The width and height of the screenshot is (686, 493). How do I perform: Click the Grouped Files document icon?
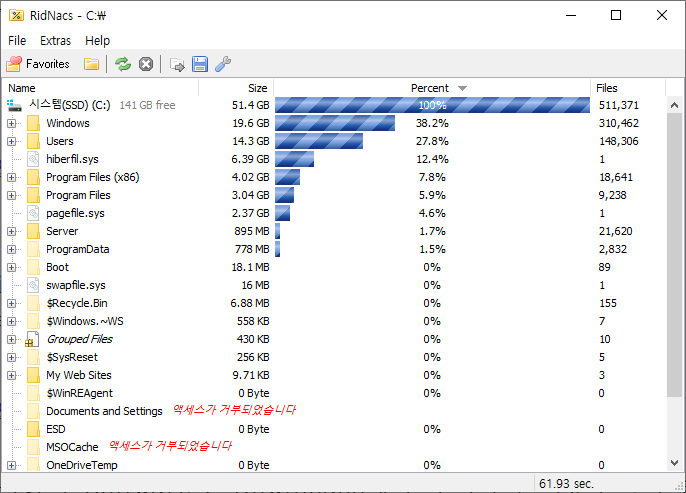pos(32,339)
